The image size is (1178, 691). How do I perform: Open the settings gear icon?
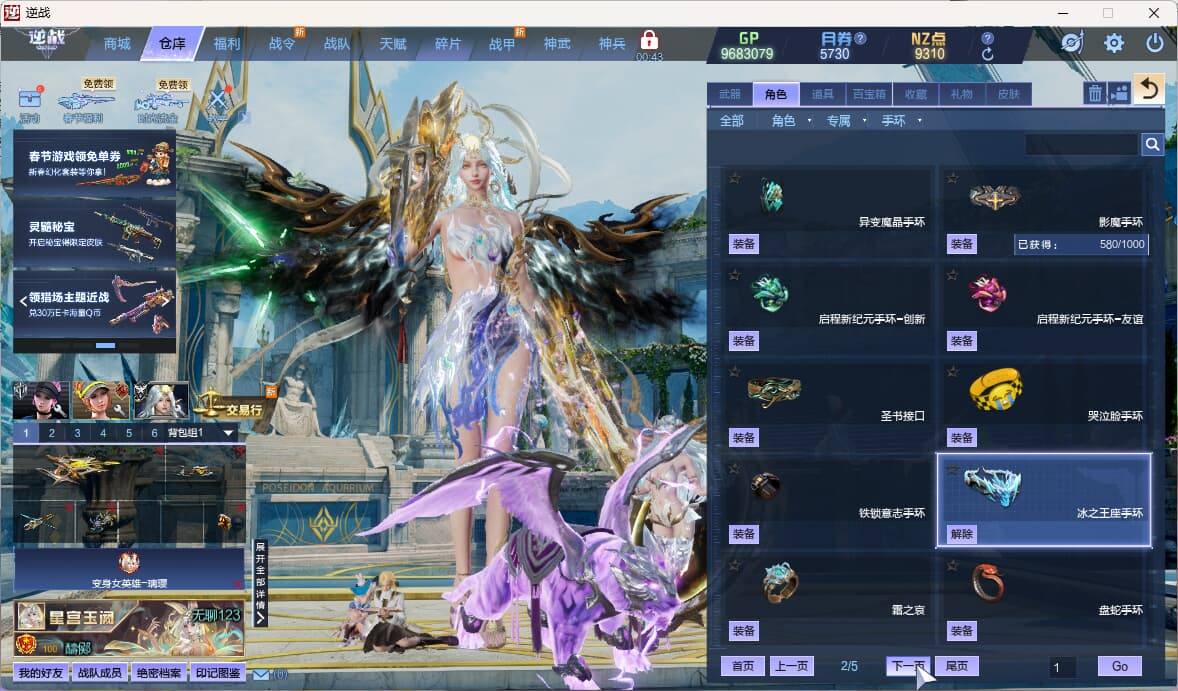tap(1113, 43)
